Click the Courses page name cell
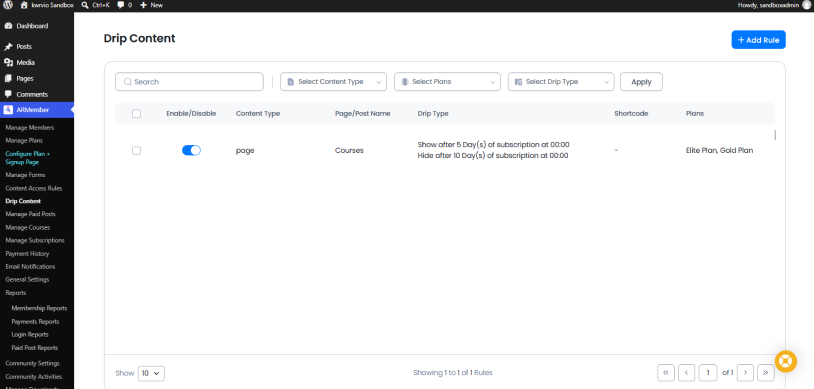This screenshot has height=389, width=814. pyautogui.click(x=349, y=151)
